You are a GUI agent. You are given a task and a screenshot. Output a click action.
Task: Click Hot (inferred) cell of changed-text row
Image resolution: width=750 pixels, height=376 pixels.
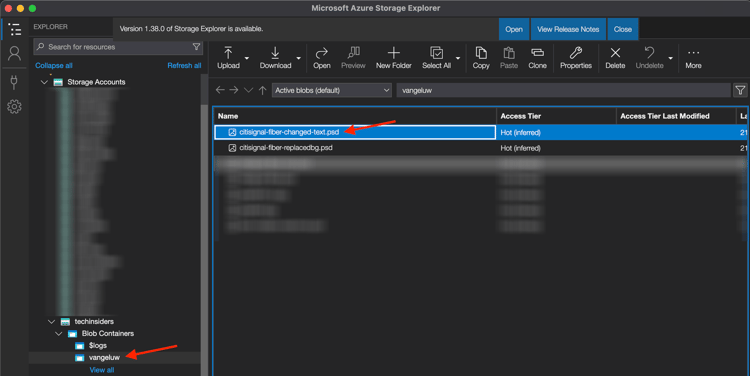click(x=556, y=132)
